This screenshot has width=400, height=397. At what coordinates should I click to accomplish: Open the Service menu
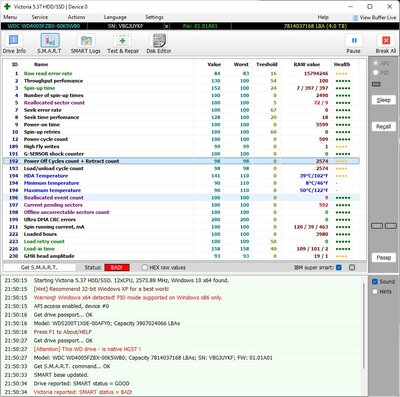point(40,17)
